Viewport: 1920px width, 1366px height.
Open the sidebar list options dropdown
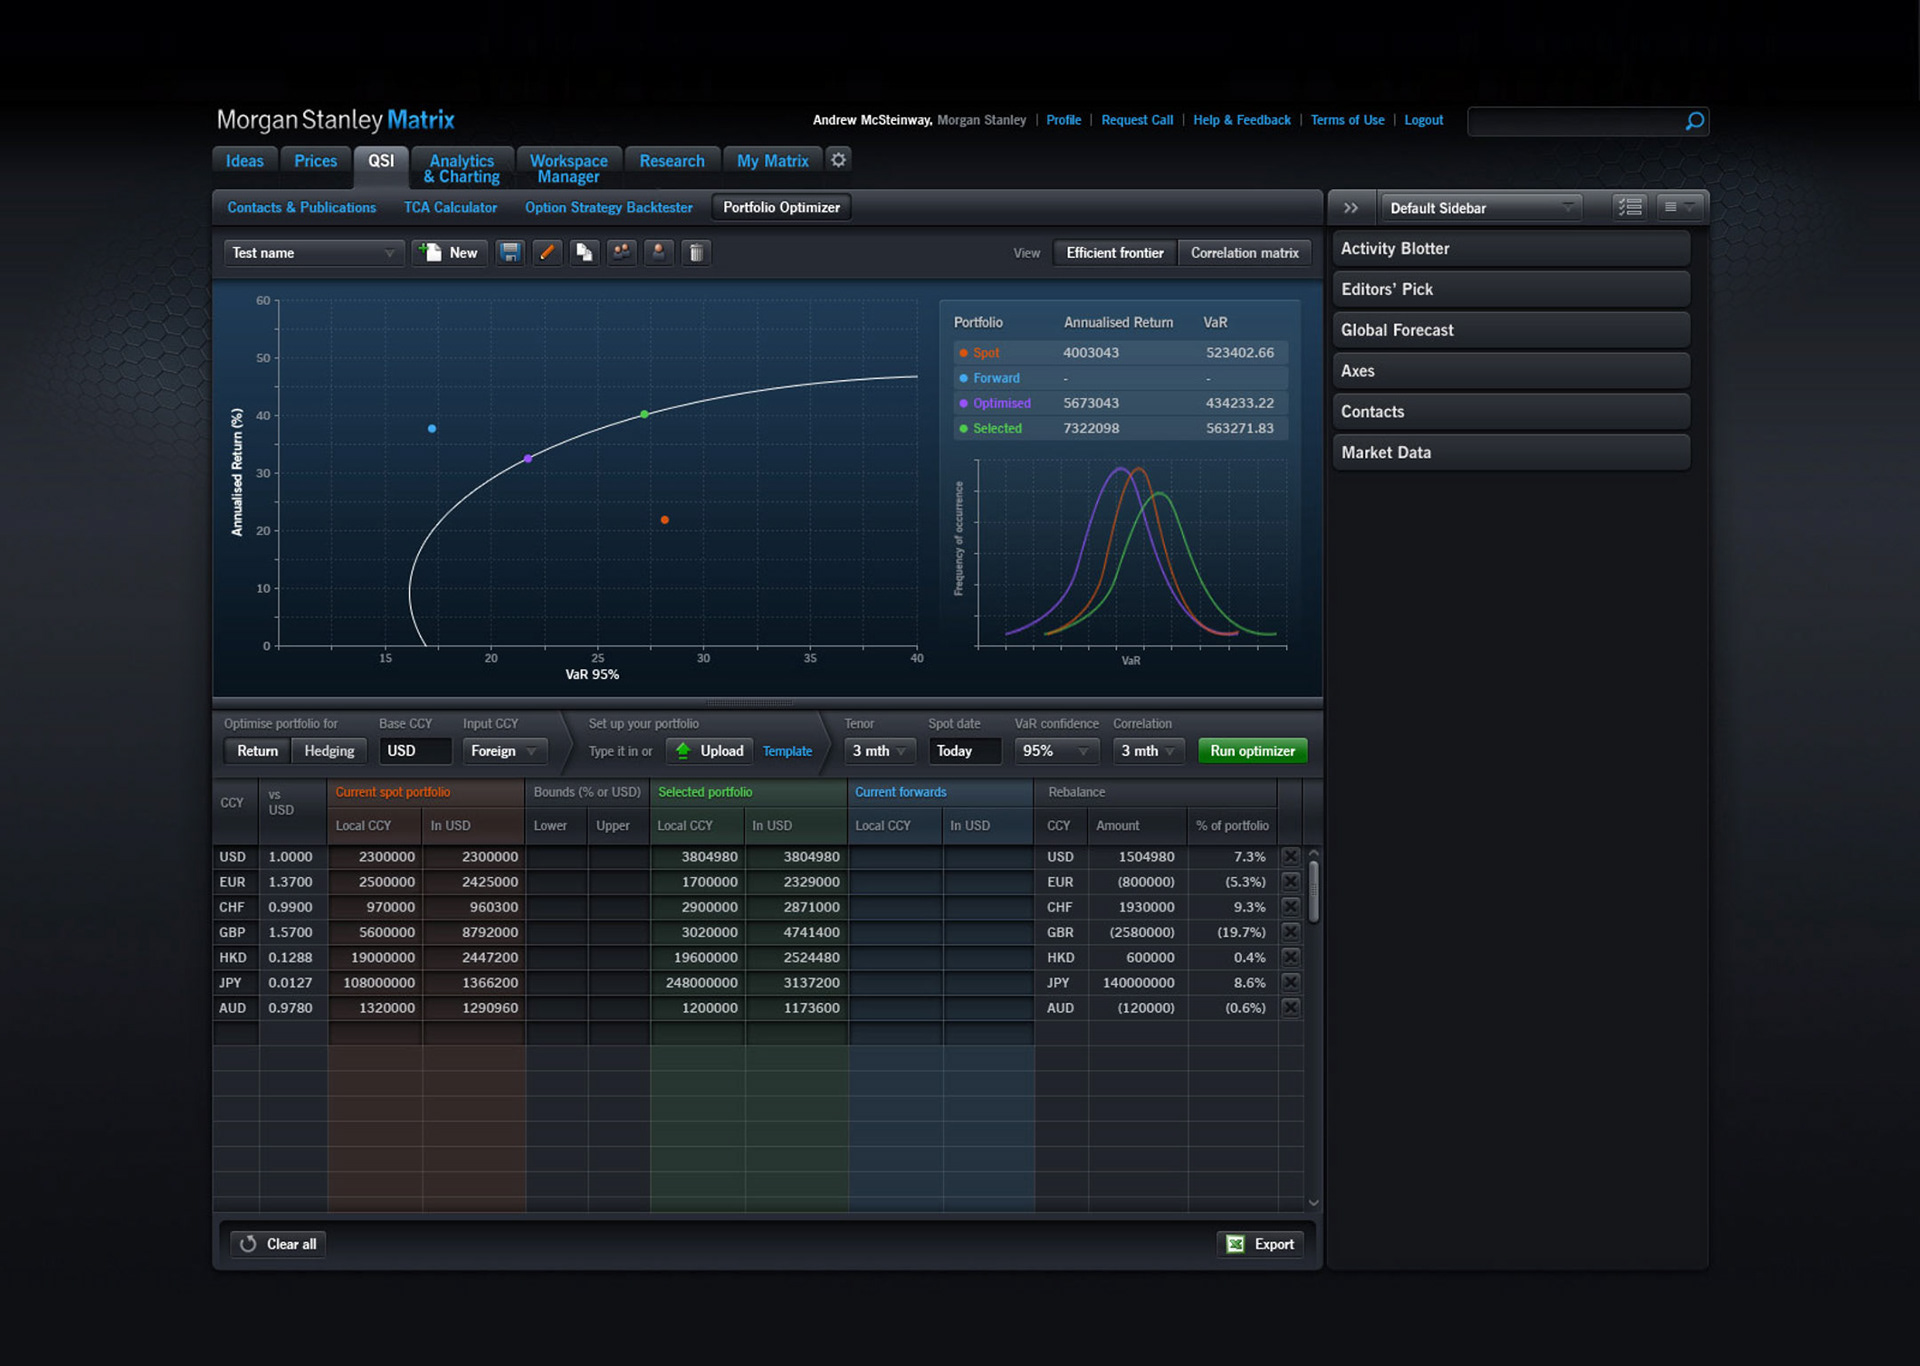click(x=1678, y=207)
